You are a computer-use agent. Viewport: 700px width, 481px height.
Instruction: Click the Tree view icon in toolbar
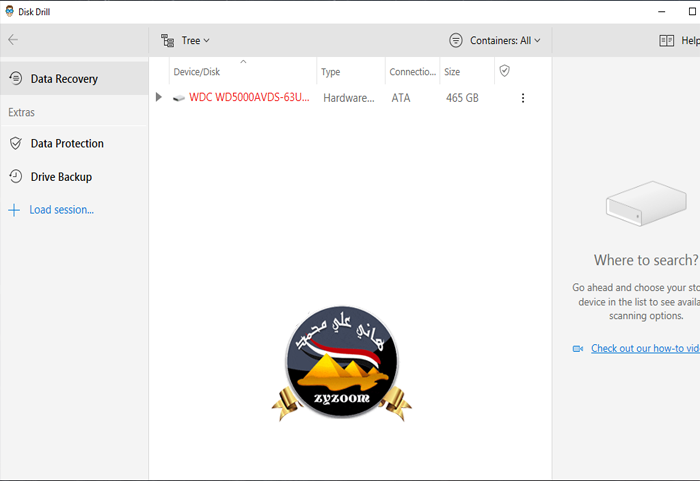pyautogui.click(x=167, y=41)
